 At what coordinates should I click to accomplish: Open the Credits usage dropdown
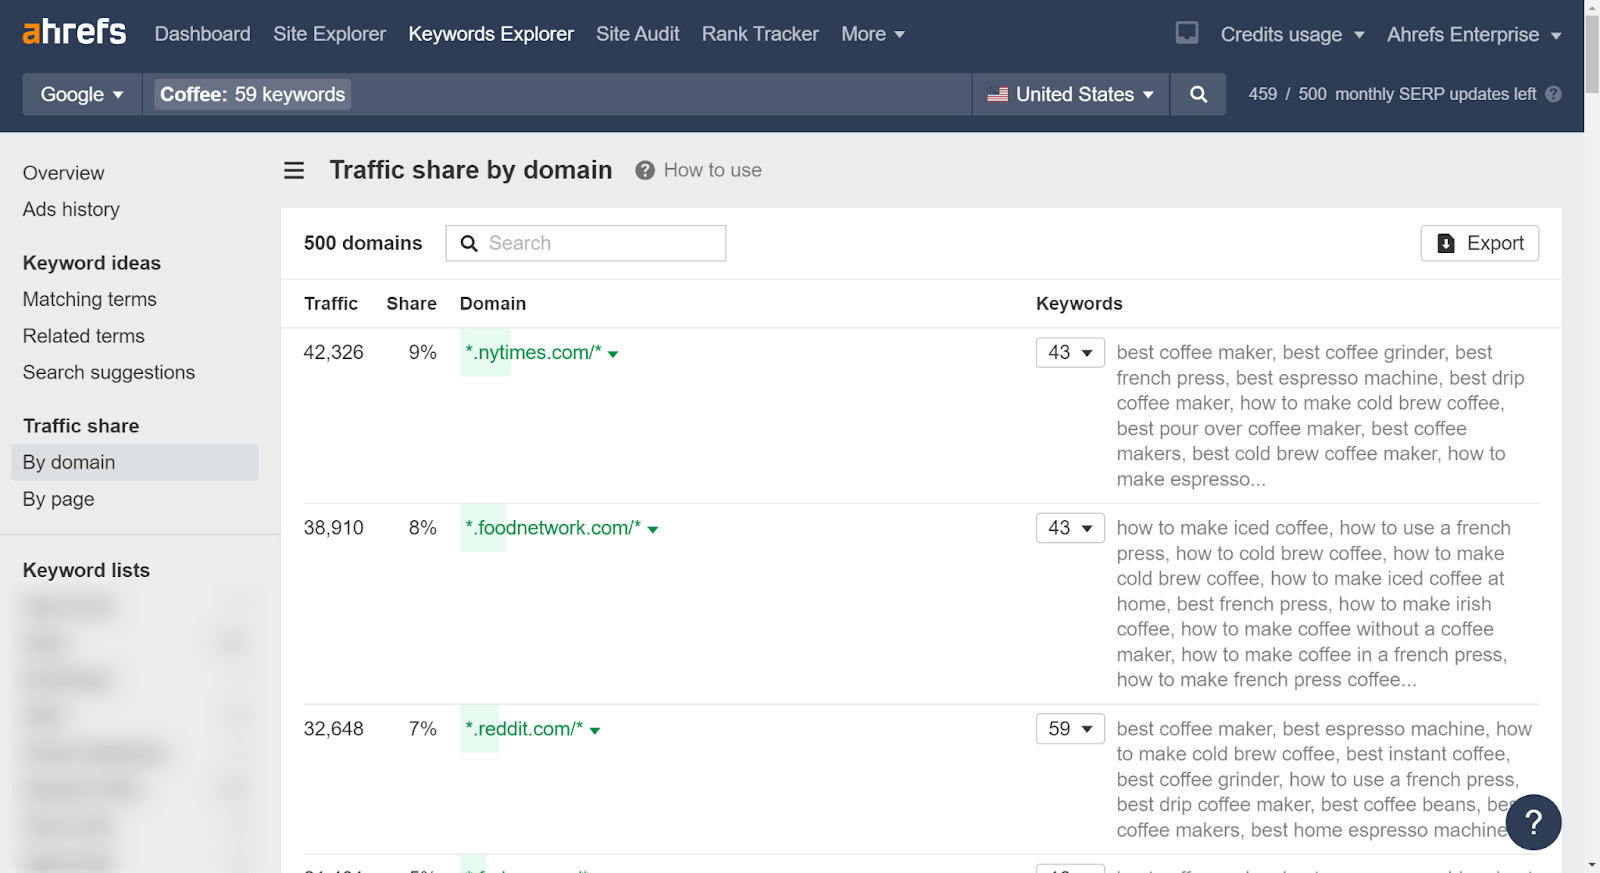click(x=1292, y=35)
